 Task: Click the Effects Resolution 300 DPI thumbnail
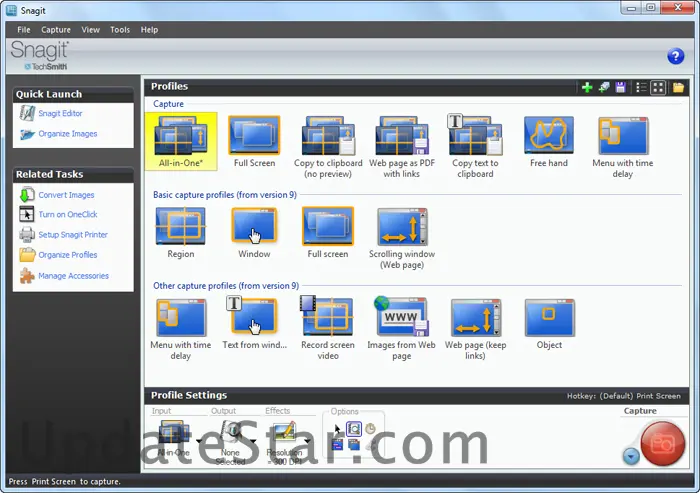(x=284, y=433)
